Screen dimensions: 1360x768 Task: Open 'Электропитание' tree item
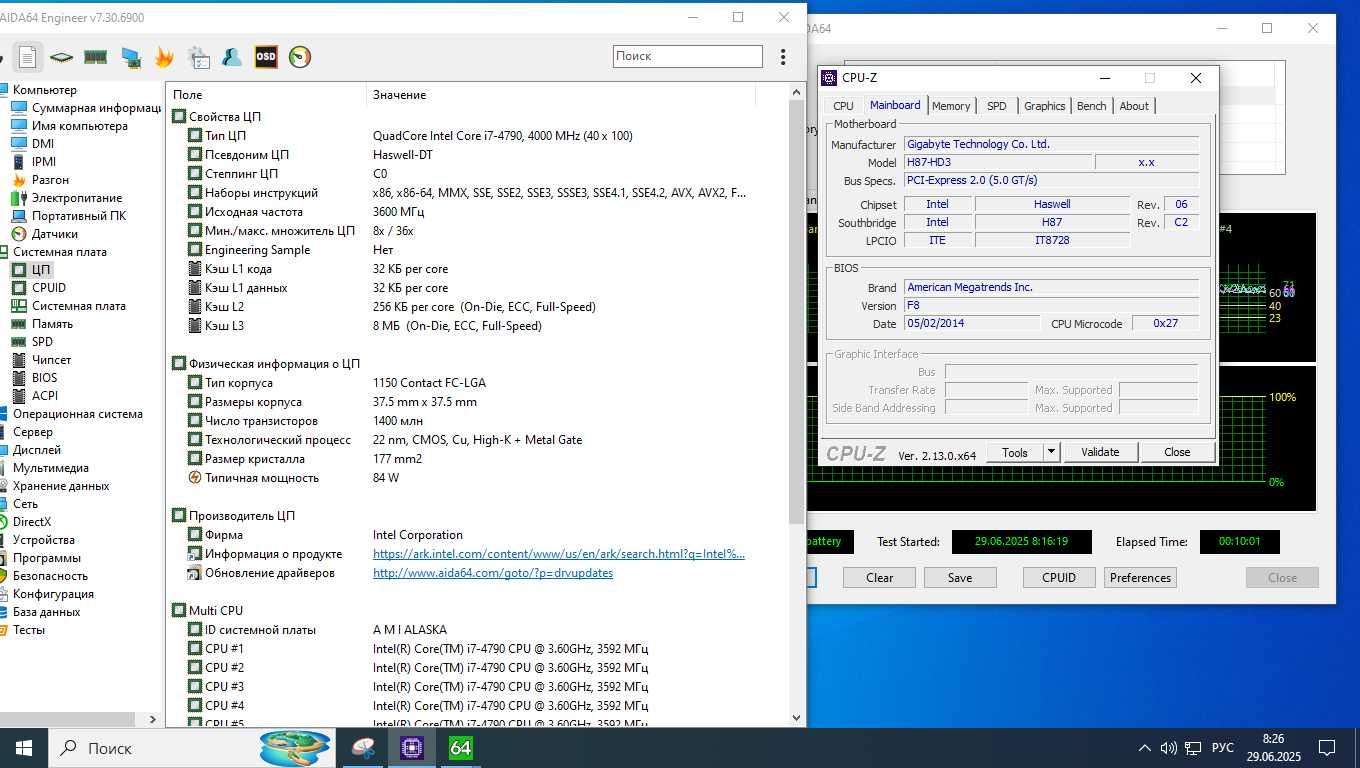(x=77, y=198)
